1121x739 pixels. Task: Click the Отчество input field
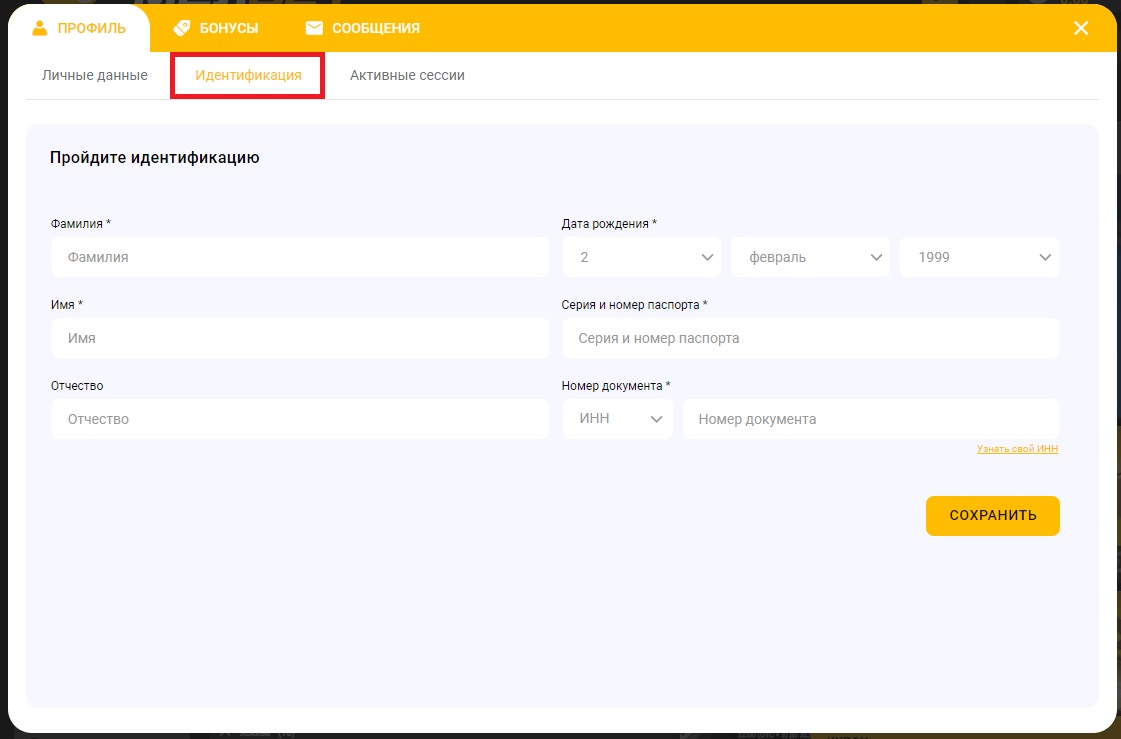pyautogui.click(x=300, y=419)
